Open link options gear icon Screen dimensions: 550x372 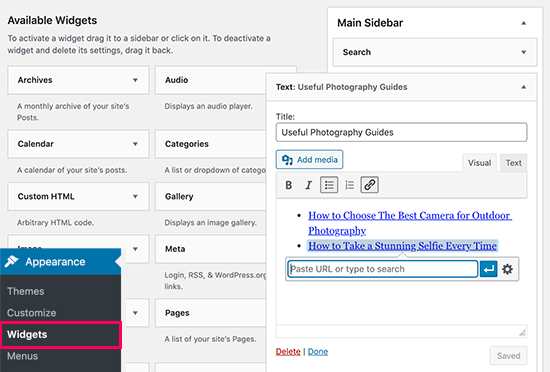click(x=507, y=269)
